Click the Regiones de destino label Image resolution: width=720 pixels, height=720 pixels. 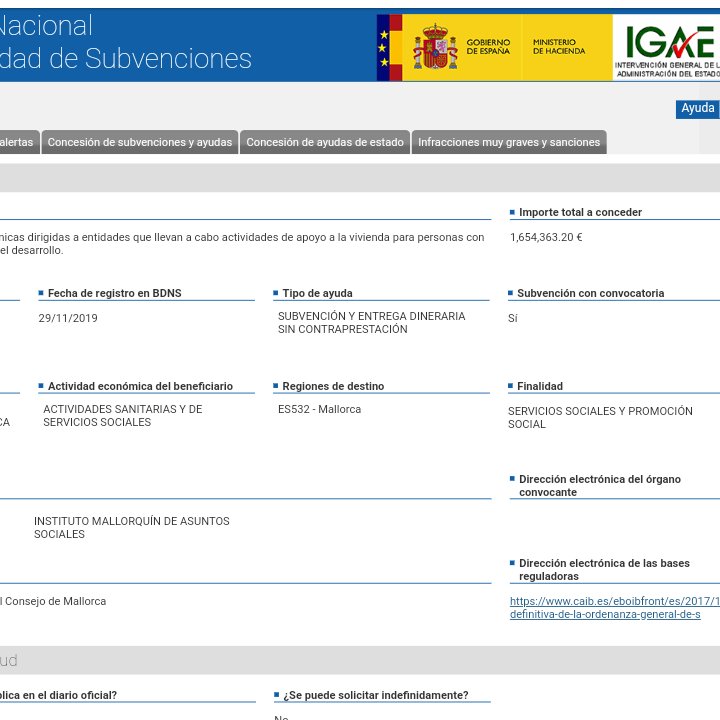(333, 386)
